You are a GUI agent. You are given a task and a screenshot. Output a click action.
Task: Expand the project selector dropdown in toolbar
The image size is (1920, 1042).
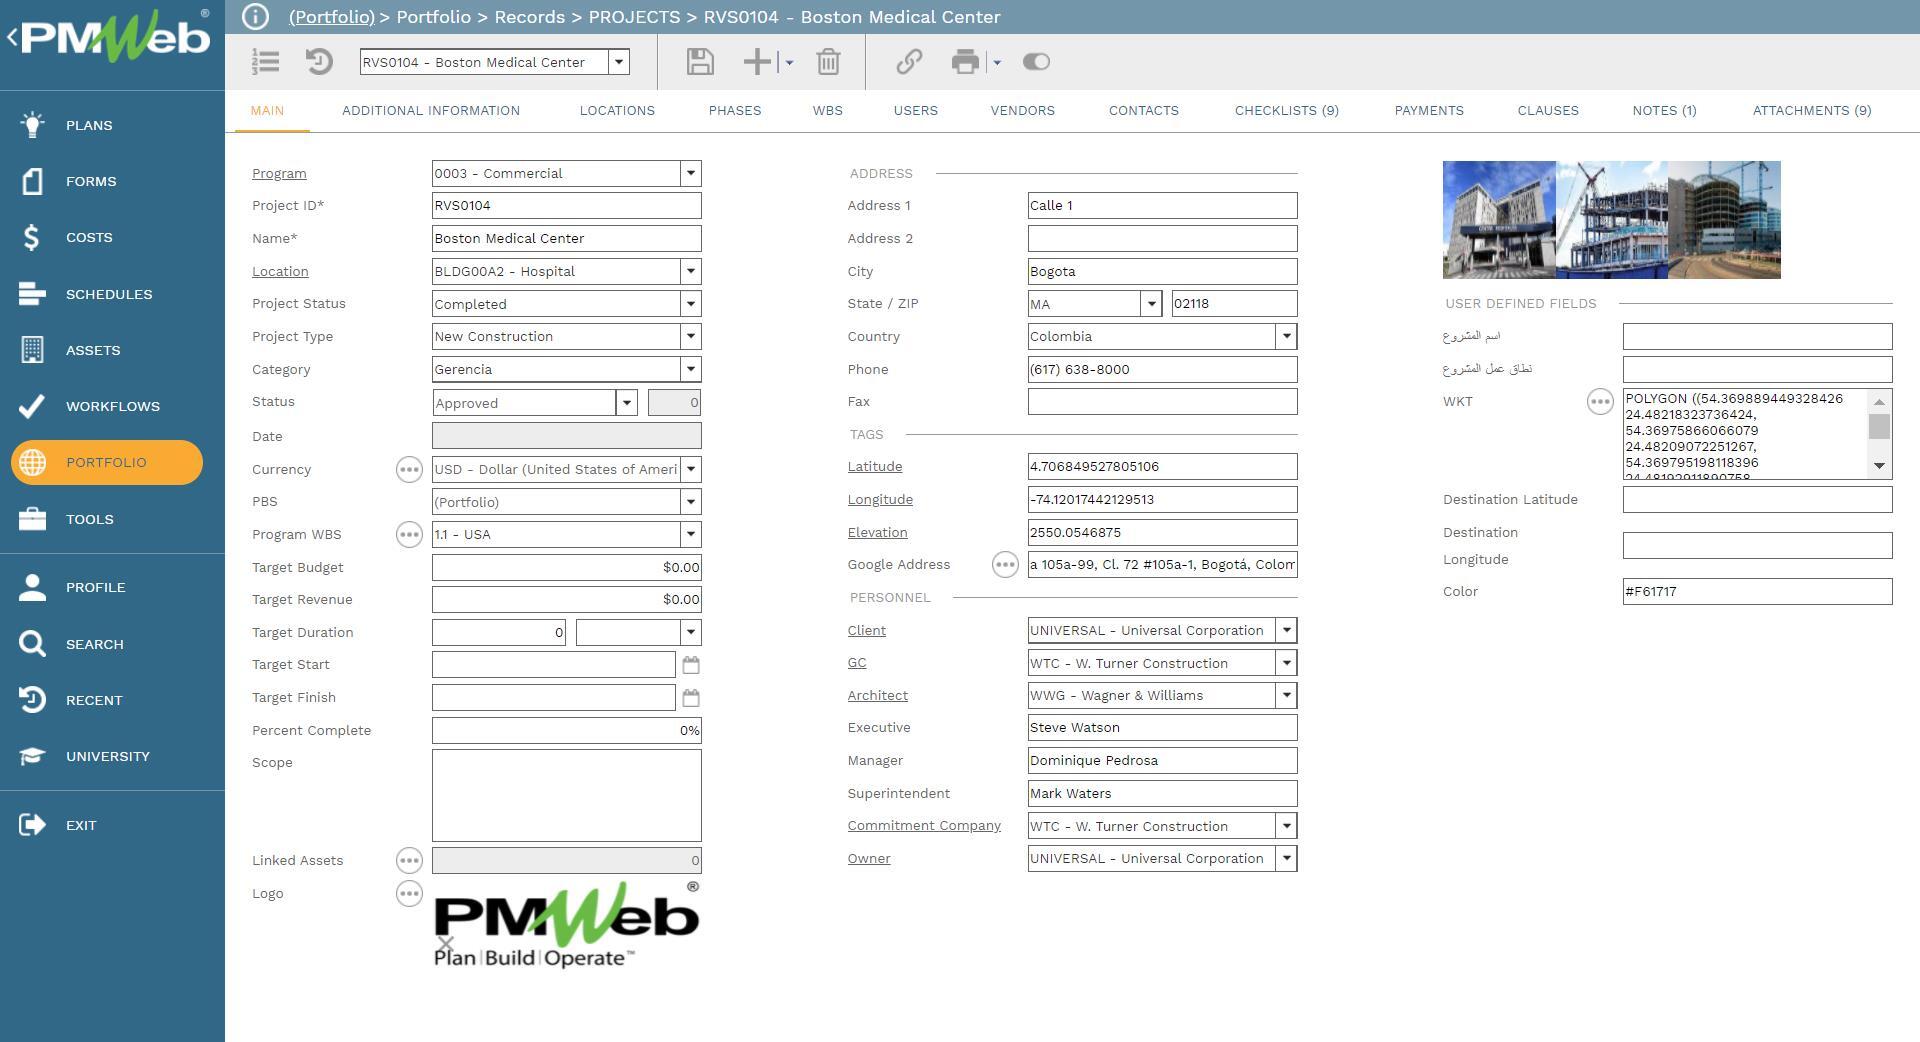tap(619, 62)
